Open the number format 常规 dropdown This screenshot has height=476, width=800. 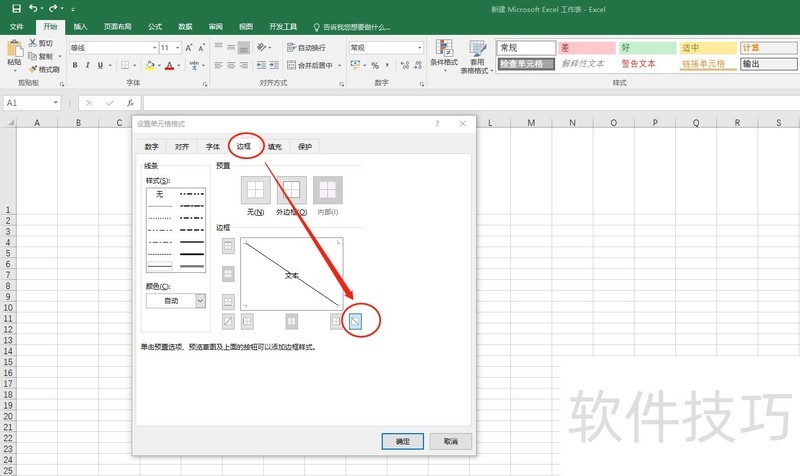419,48
